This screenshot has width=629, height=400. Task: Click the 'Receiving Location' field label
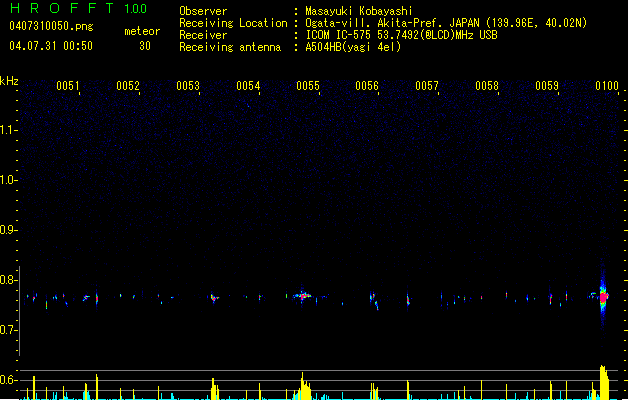(233, 23)
